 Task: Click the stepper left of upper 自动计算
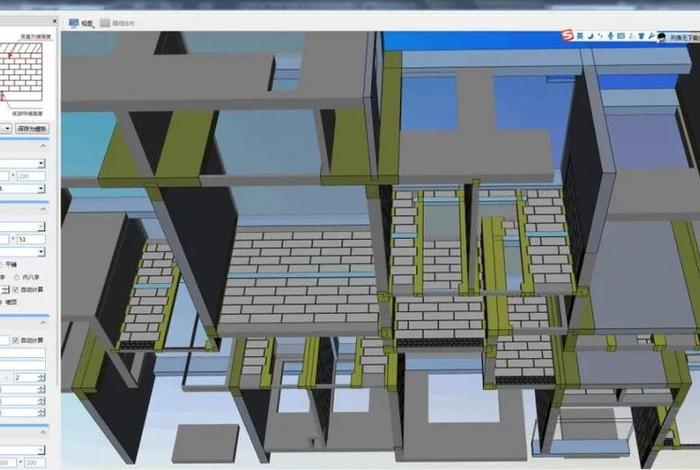4,290
